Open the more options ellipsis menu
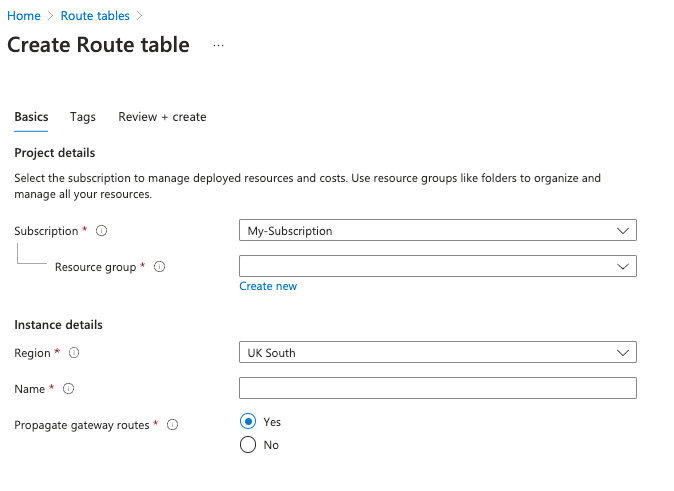The image size is (674, 491). click(x=218, y=46)
